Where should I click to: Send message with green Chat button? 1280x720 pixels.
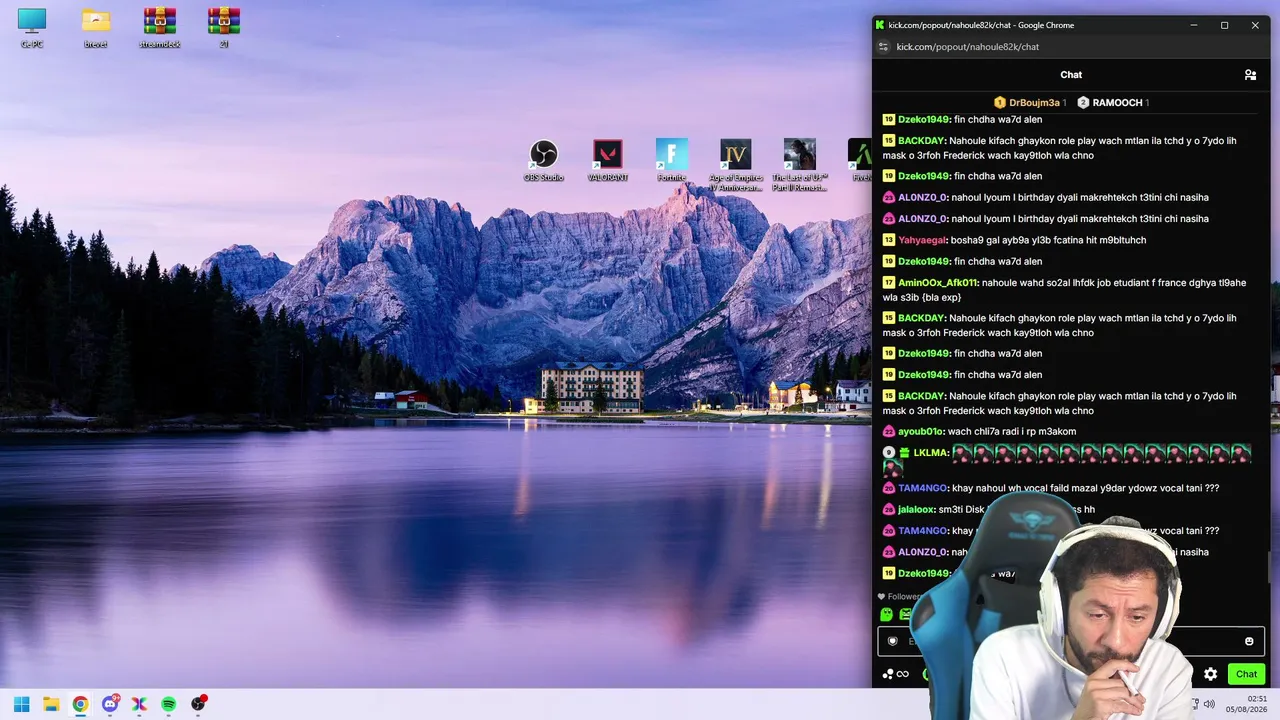1246,674
